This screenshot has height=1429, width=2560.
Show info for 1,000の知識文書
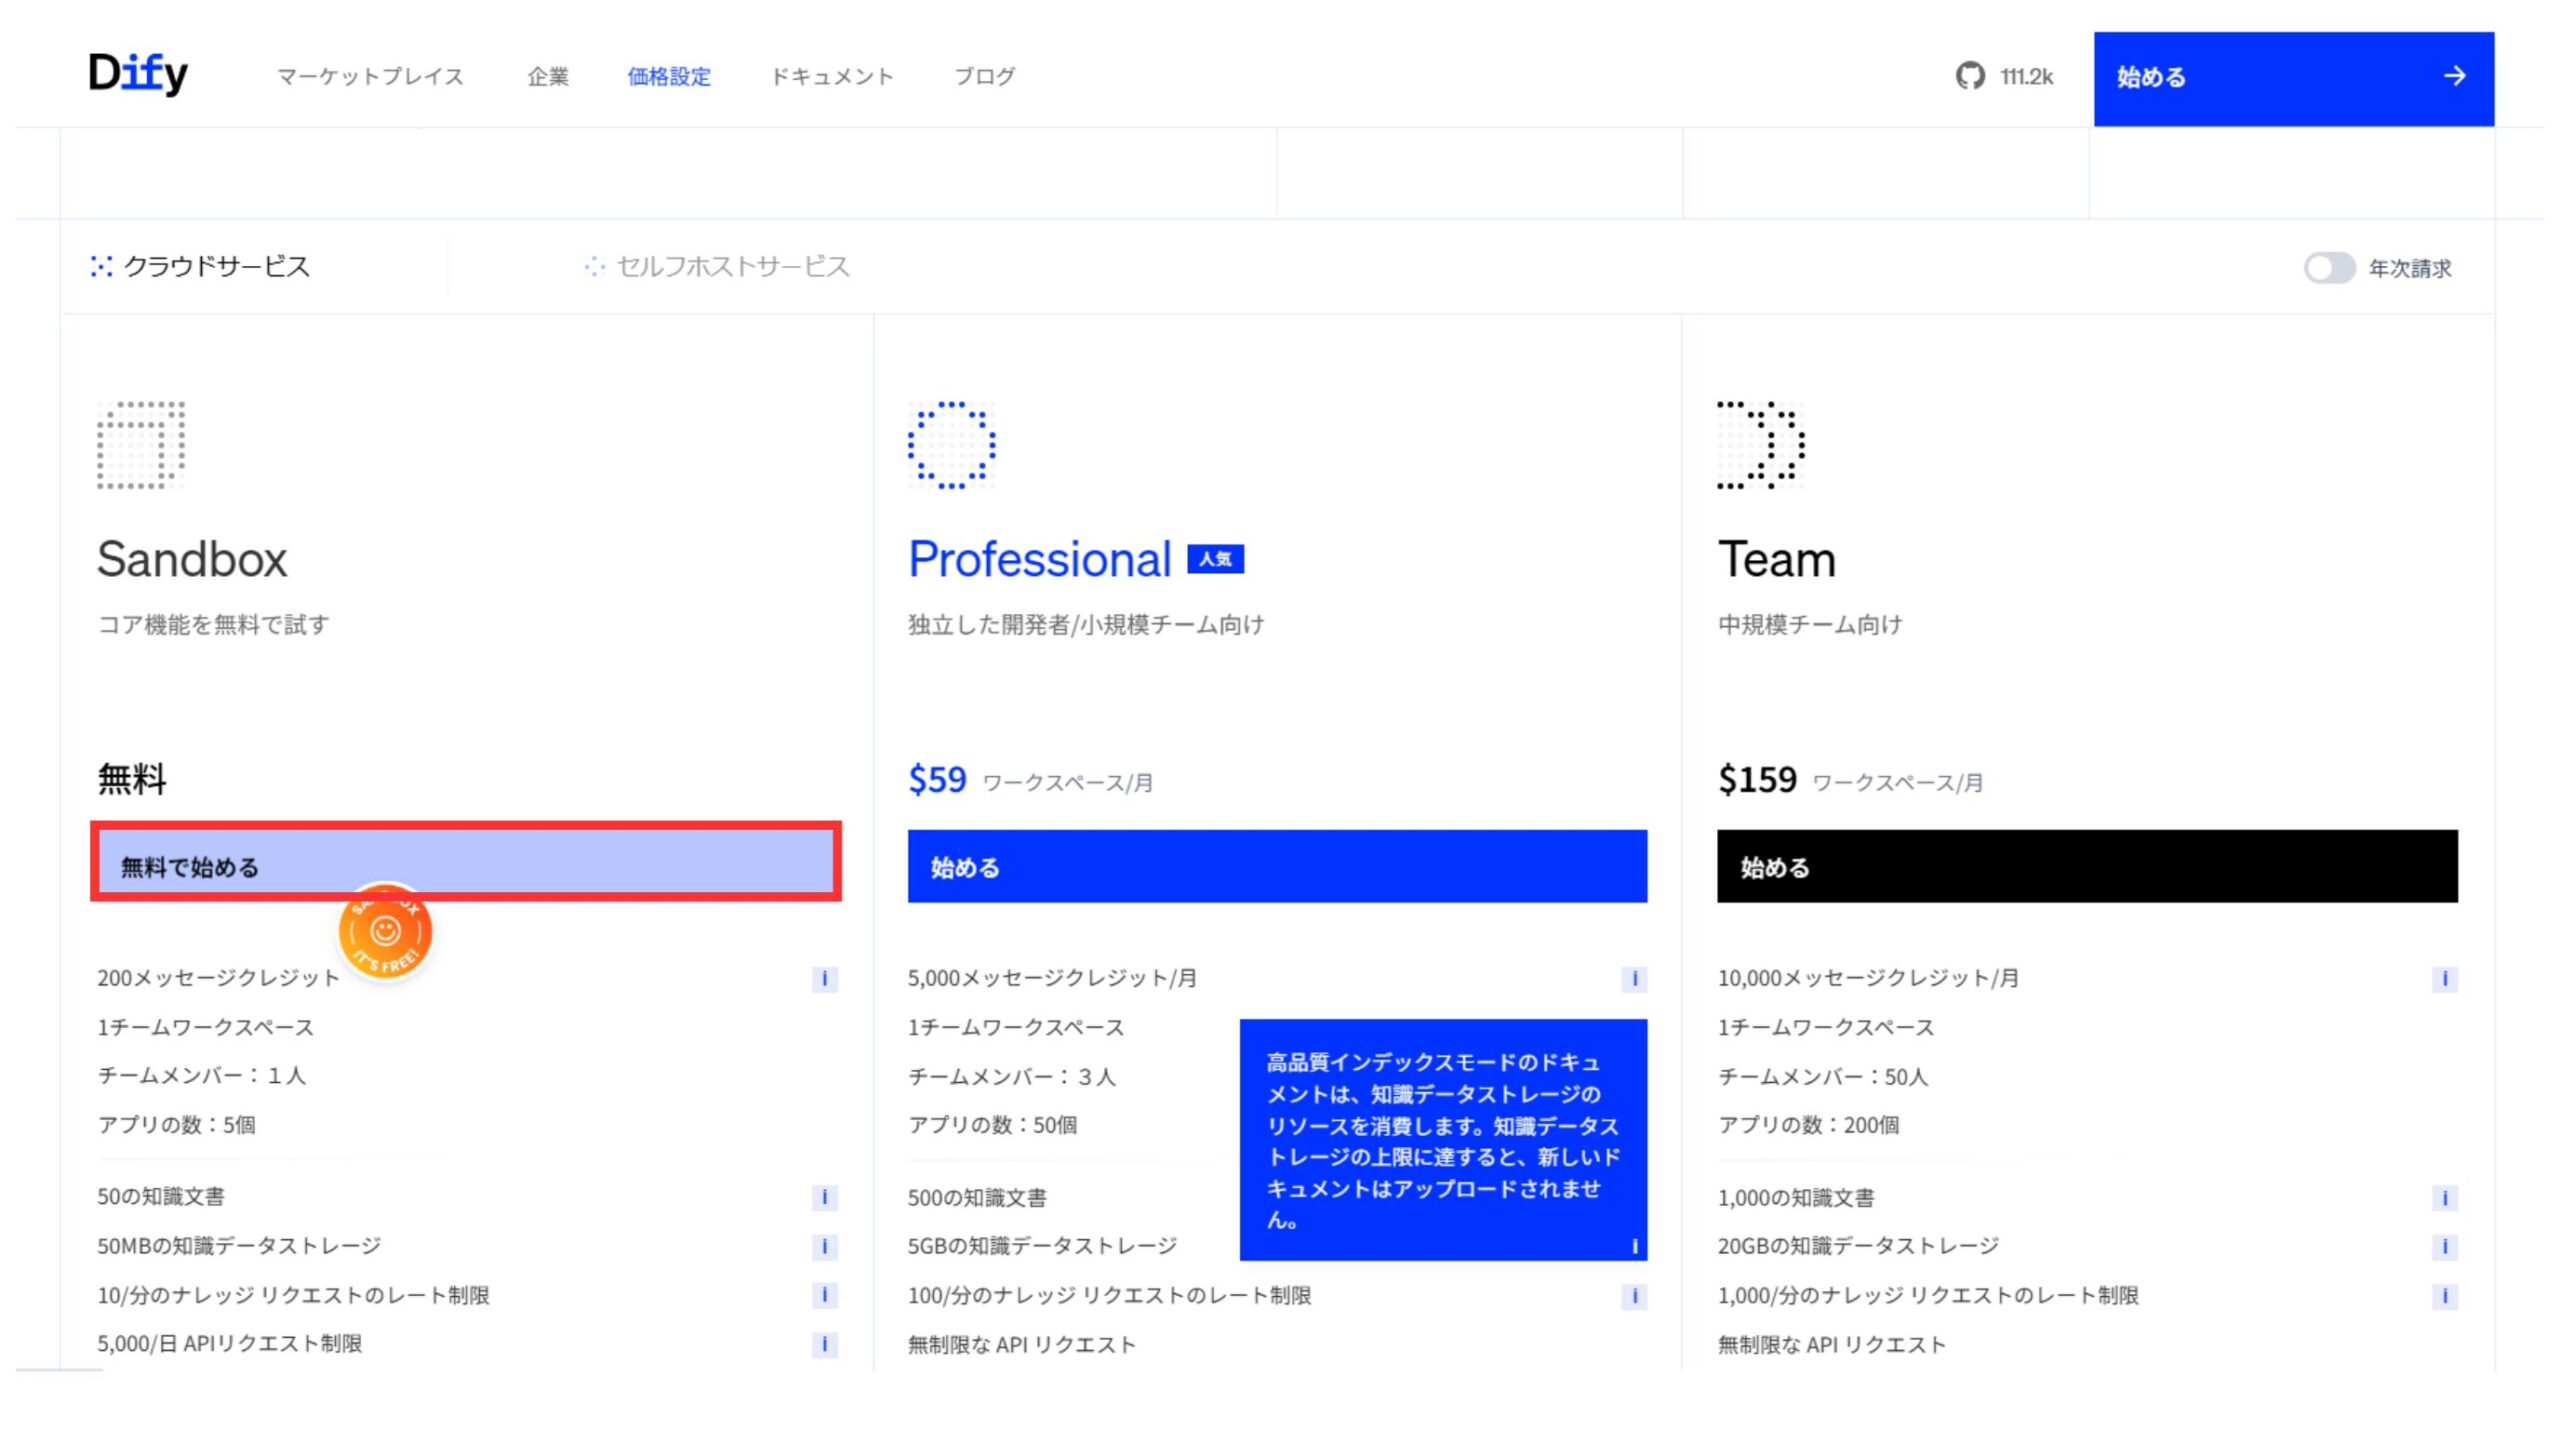(2445, 1197)
